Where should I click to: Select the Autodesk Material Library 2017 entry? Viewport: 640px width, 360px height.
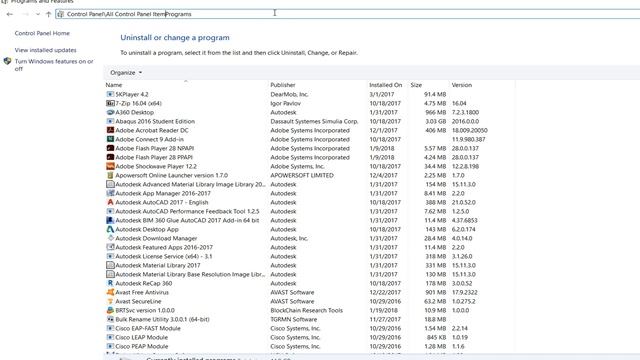pyautogui.click(x=158, y=265)
